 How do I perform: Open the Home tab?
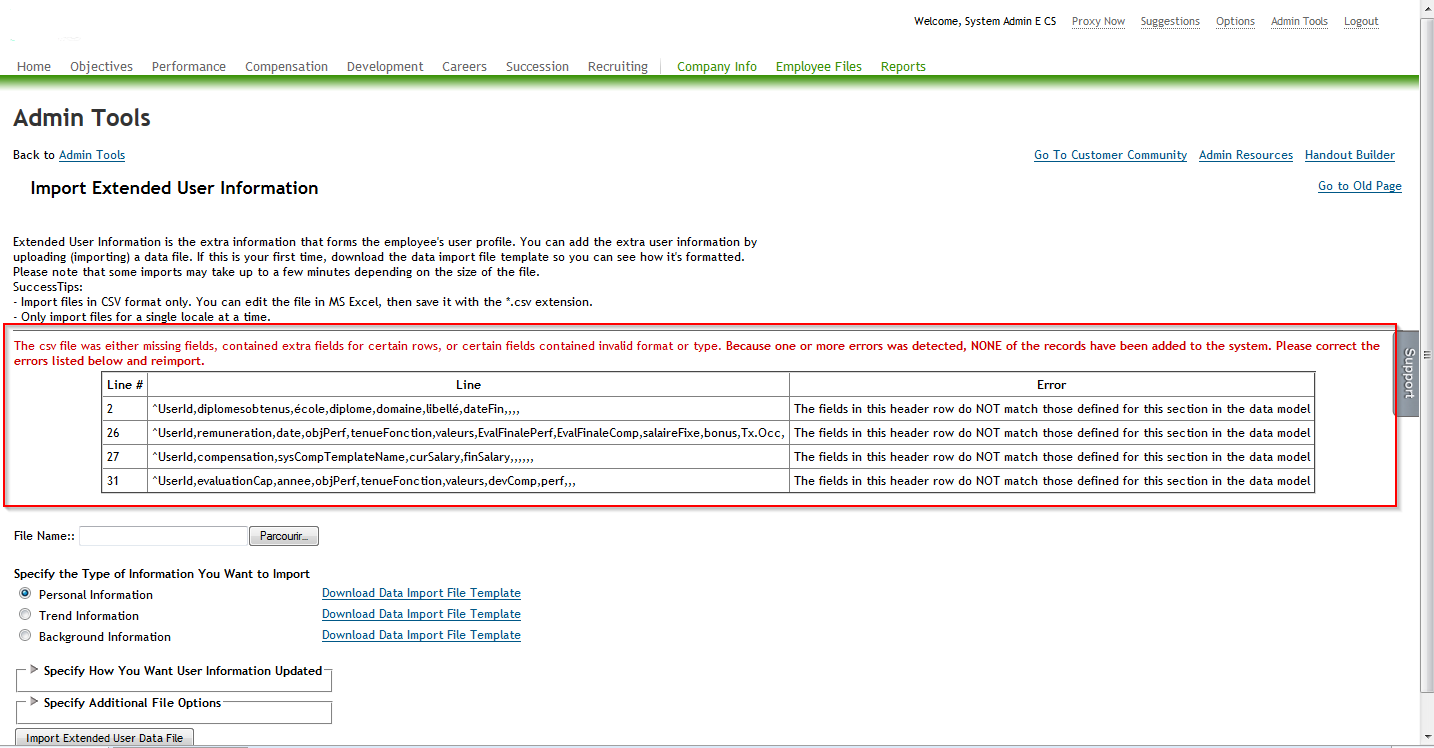[x=34, y=67]
